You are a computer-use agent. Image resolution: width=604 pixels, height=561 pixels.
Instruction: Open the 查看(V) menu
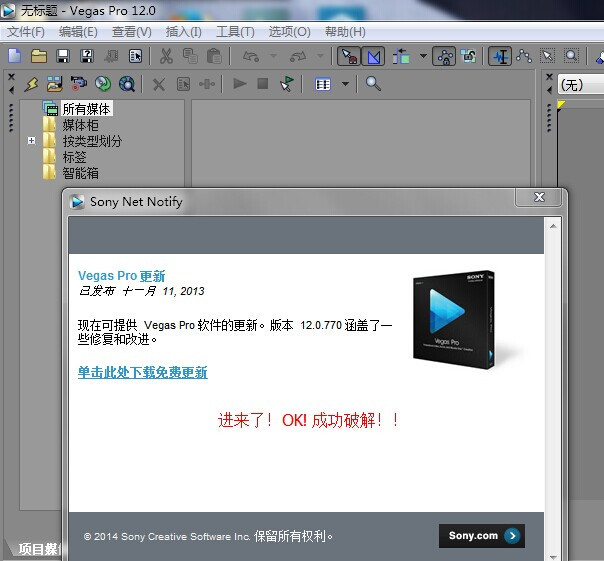pyautogui.click(x=131, y=32)
